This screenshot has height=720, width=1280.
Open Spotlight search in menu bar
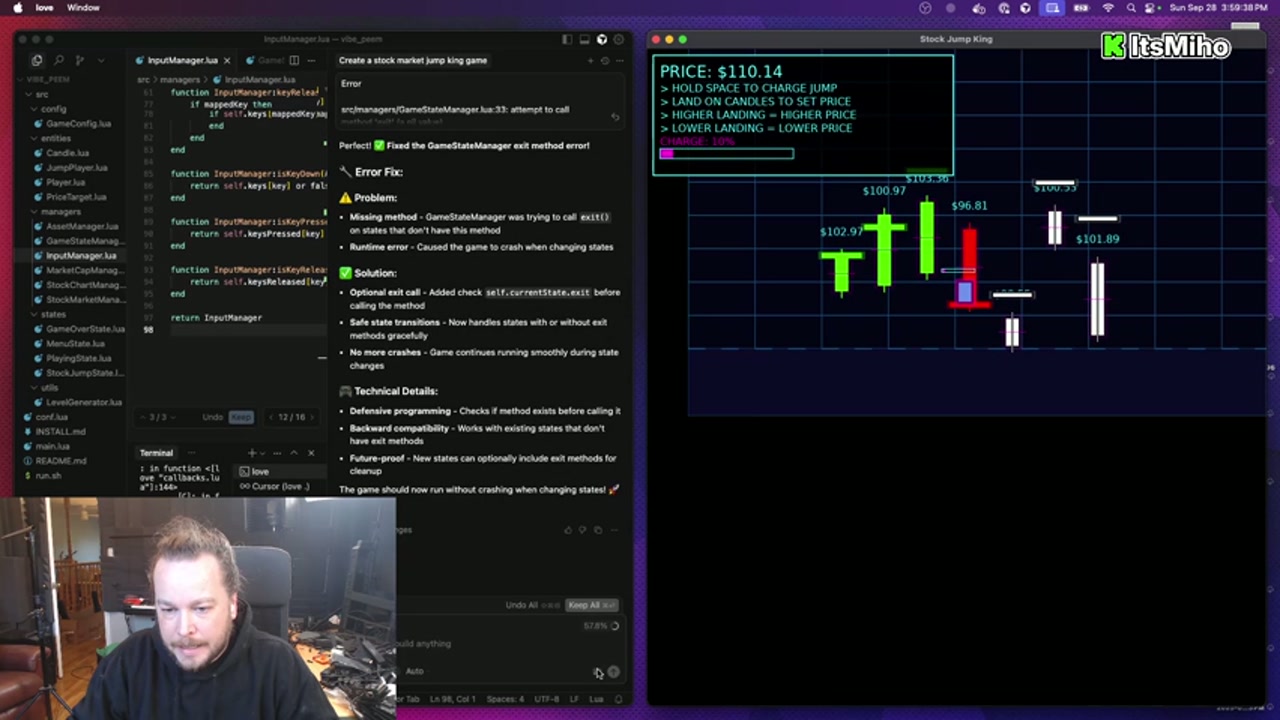click(x=1131, y=8)
